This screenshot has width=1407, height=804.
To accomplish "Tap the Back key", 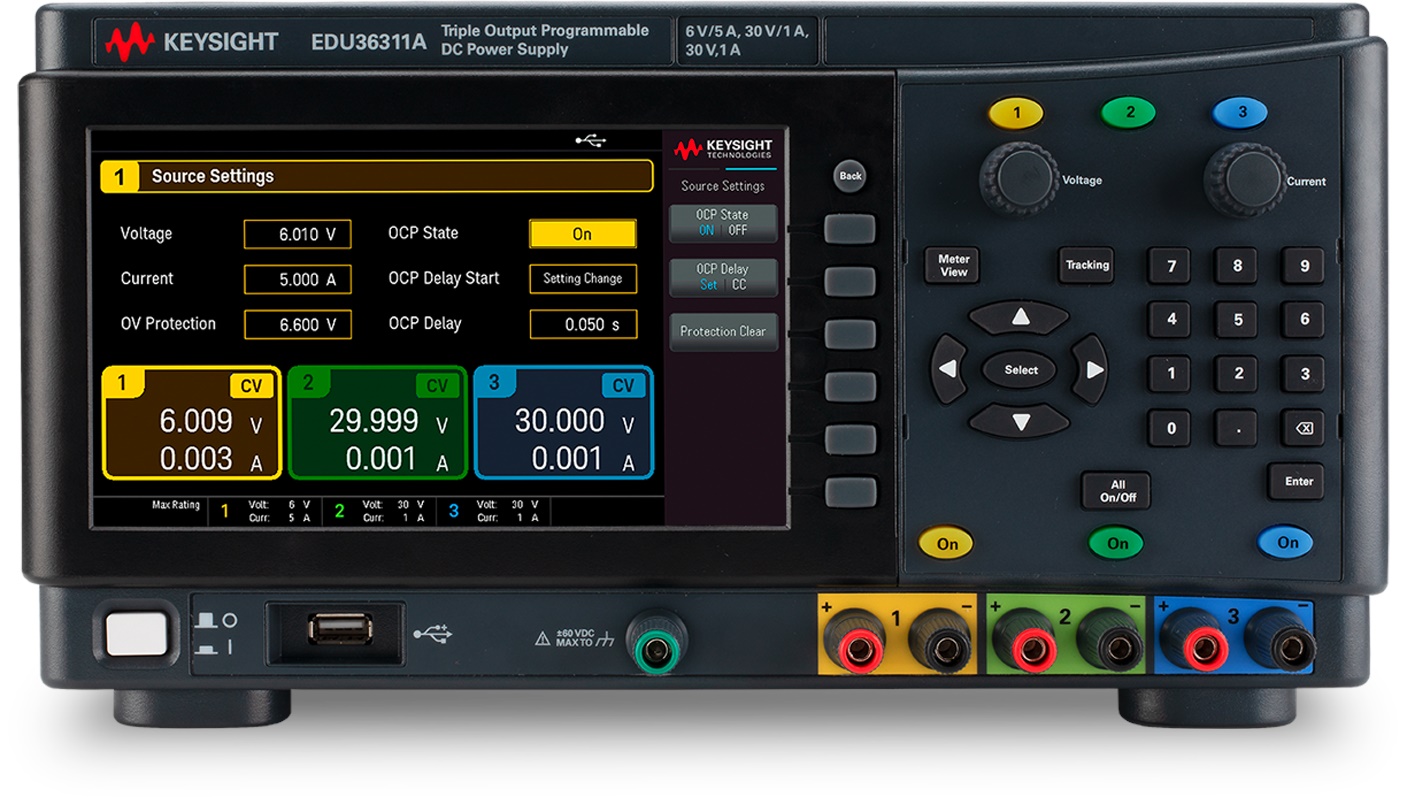I will [850, 176].
